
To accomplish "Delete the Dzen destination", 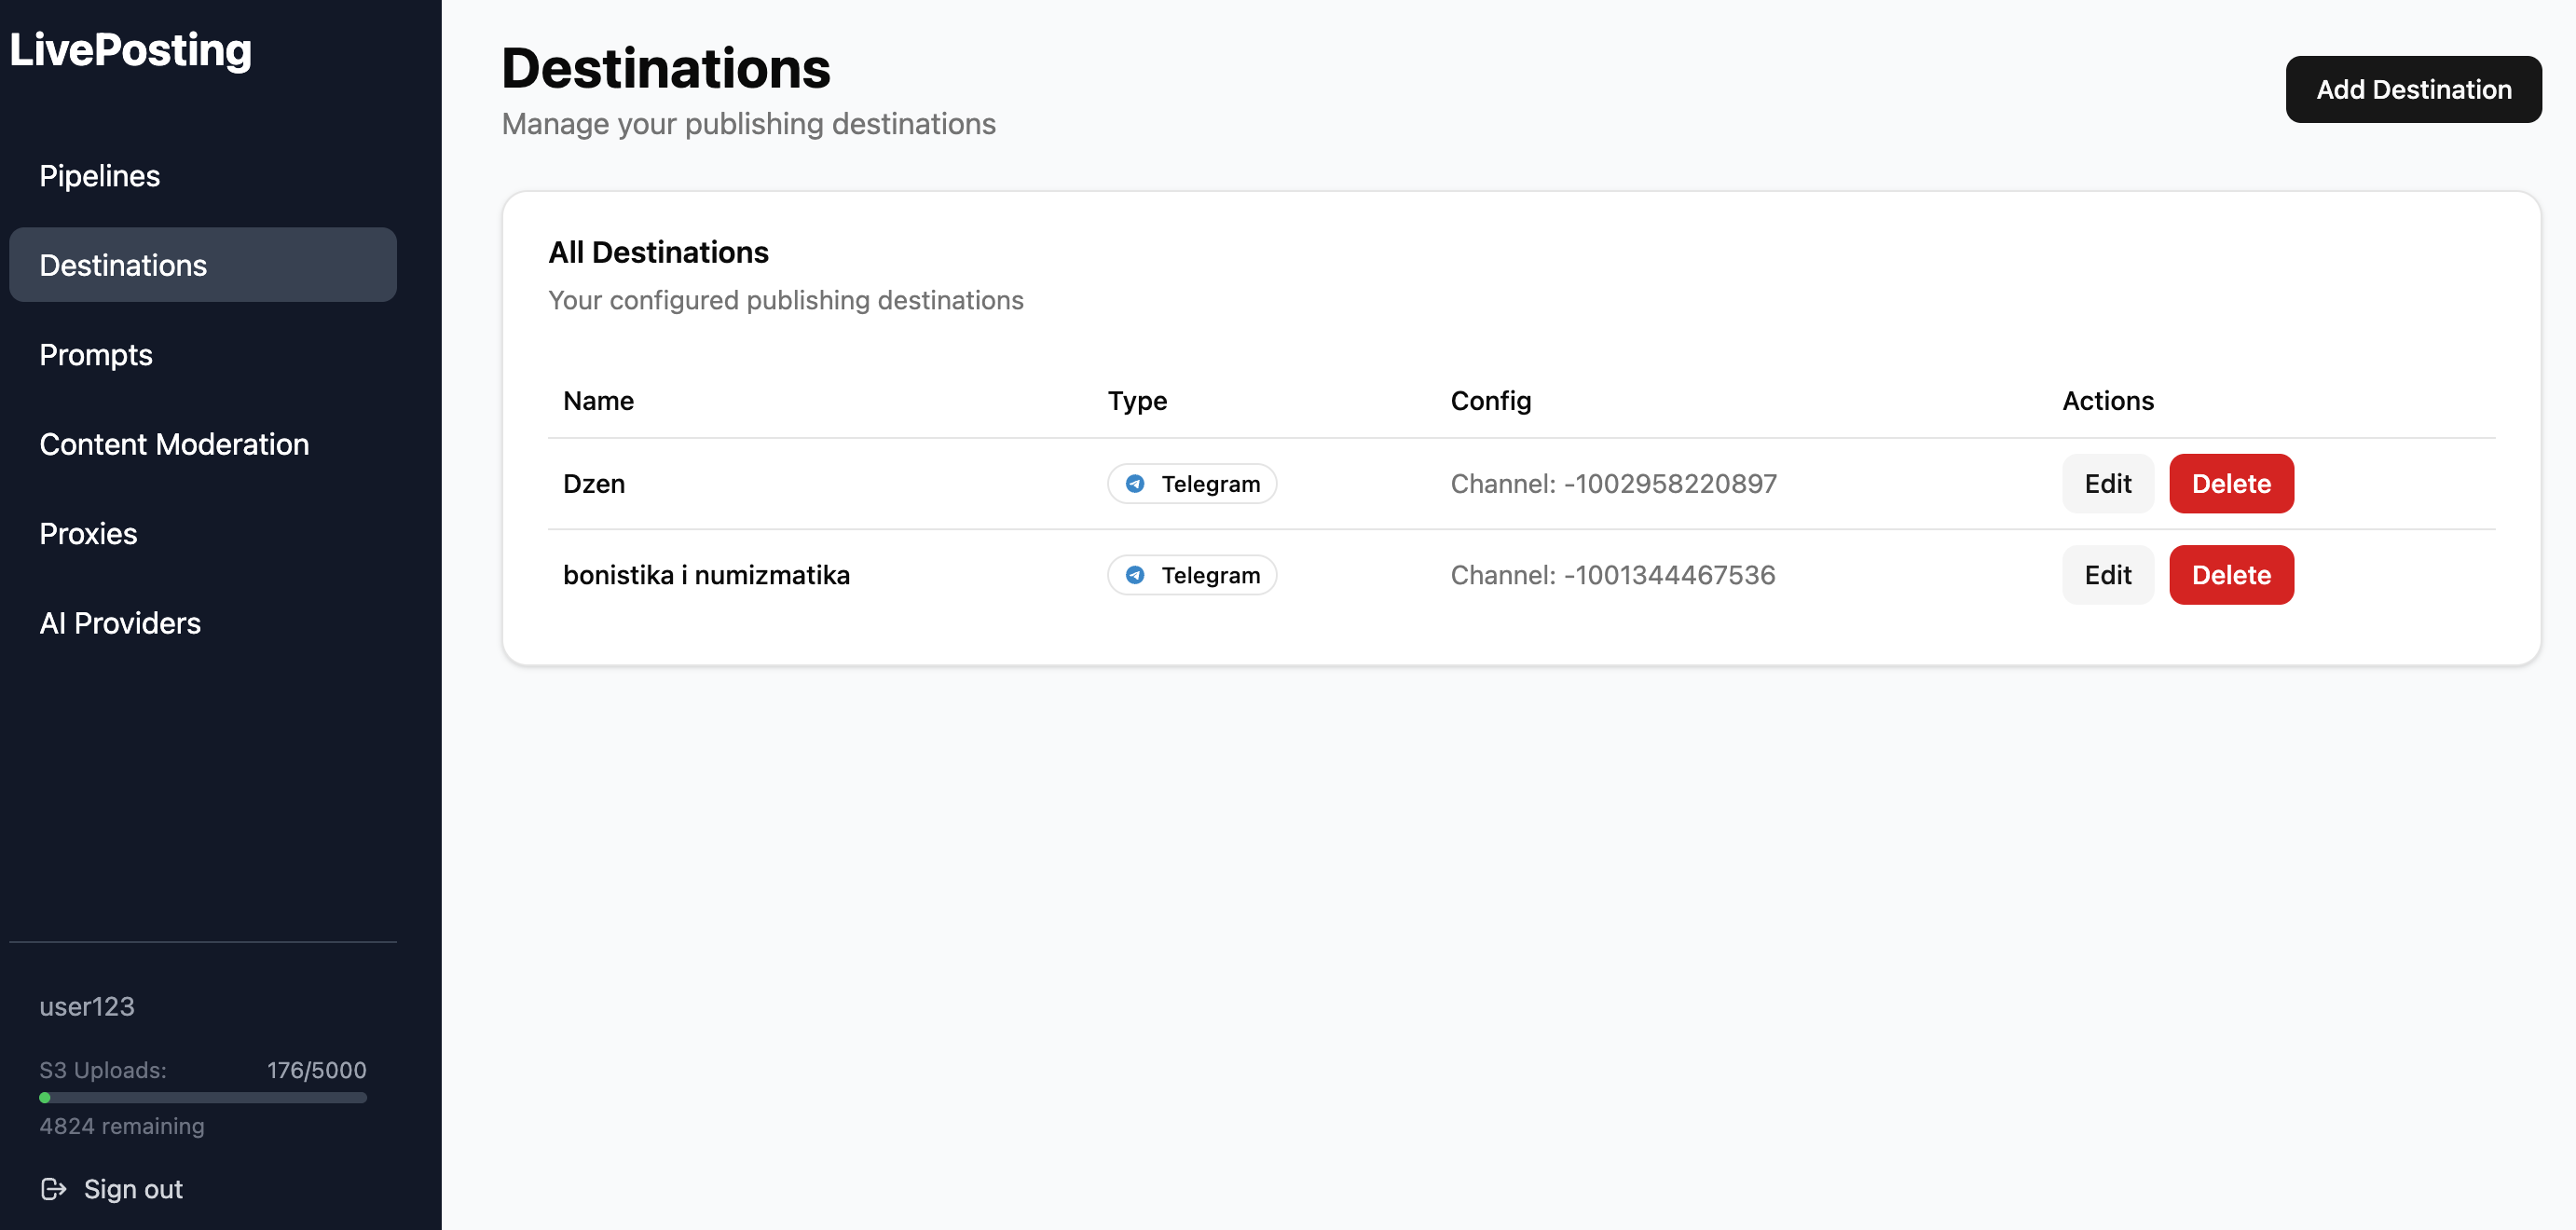I will click(x=2230, y=484).
